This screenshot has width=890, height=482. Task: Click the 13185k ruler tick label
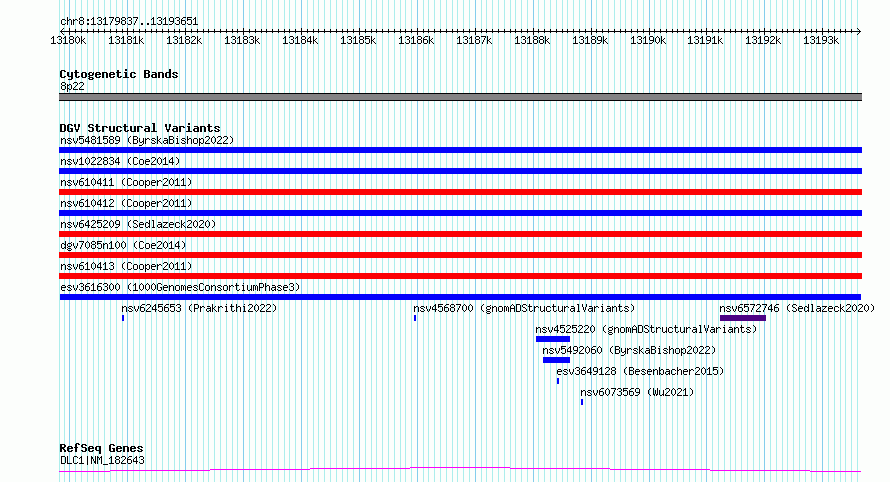tap(358, 40)
